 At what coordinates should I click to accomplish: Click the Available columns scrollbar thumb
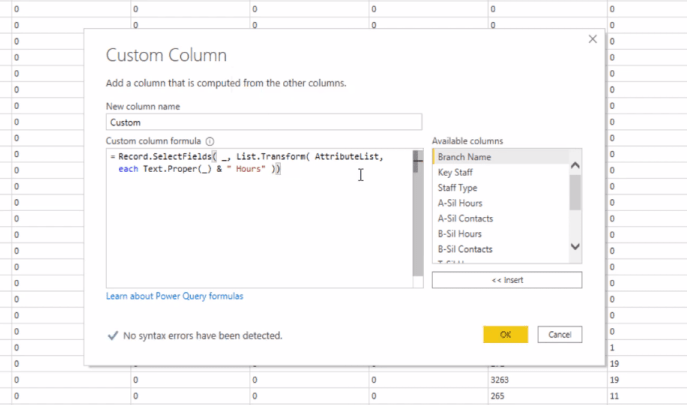tap(575, 192)
